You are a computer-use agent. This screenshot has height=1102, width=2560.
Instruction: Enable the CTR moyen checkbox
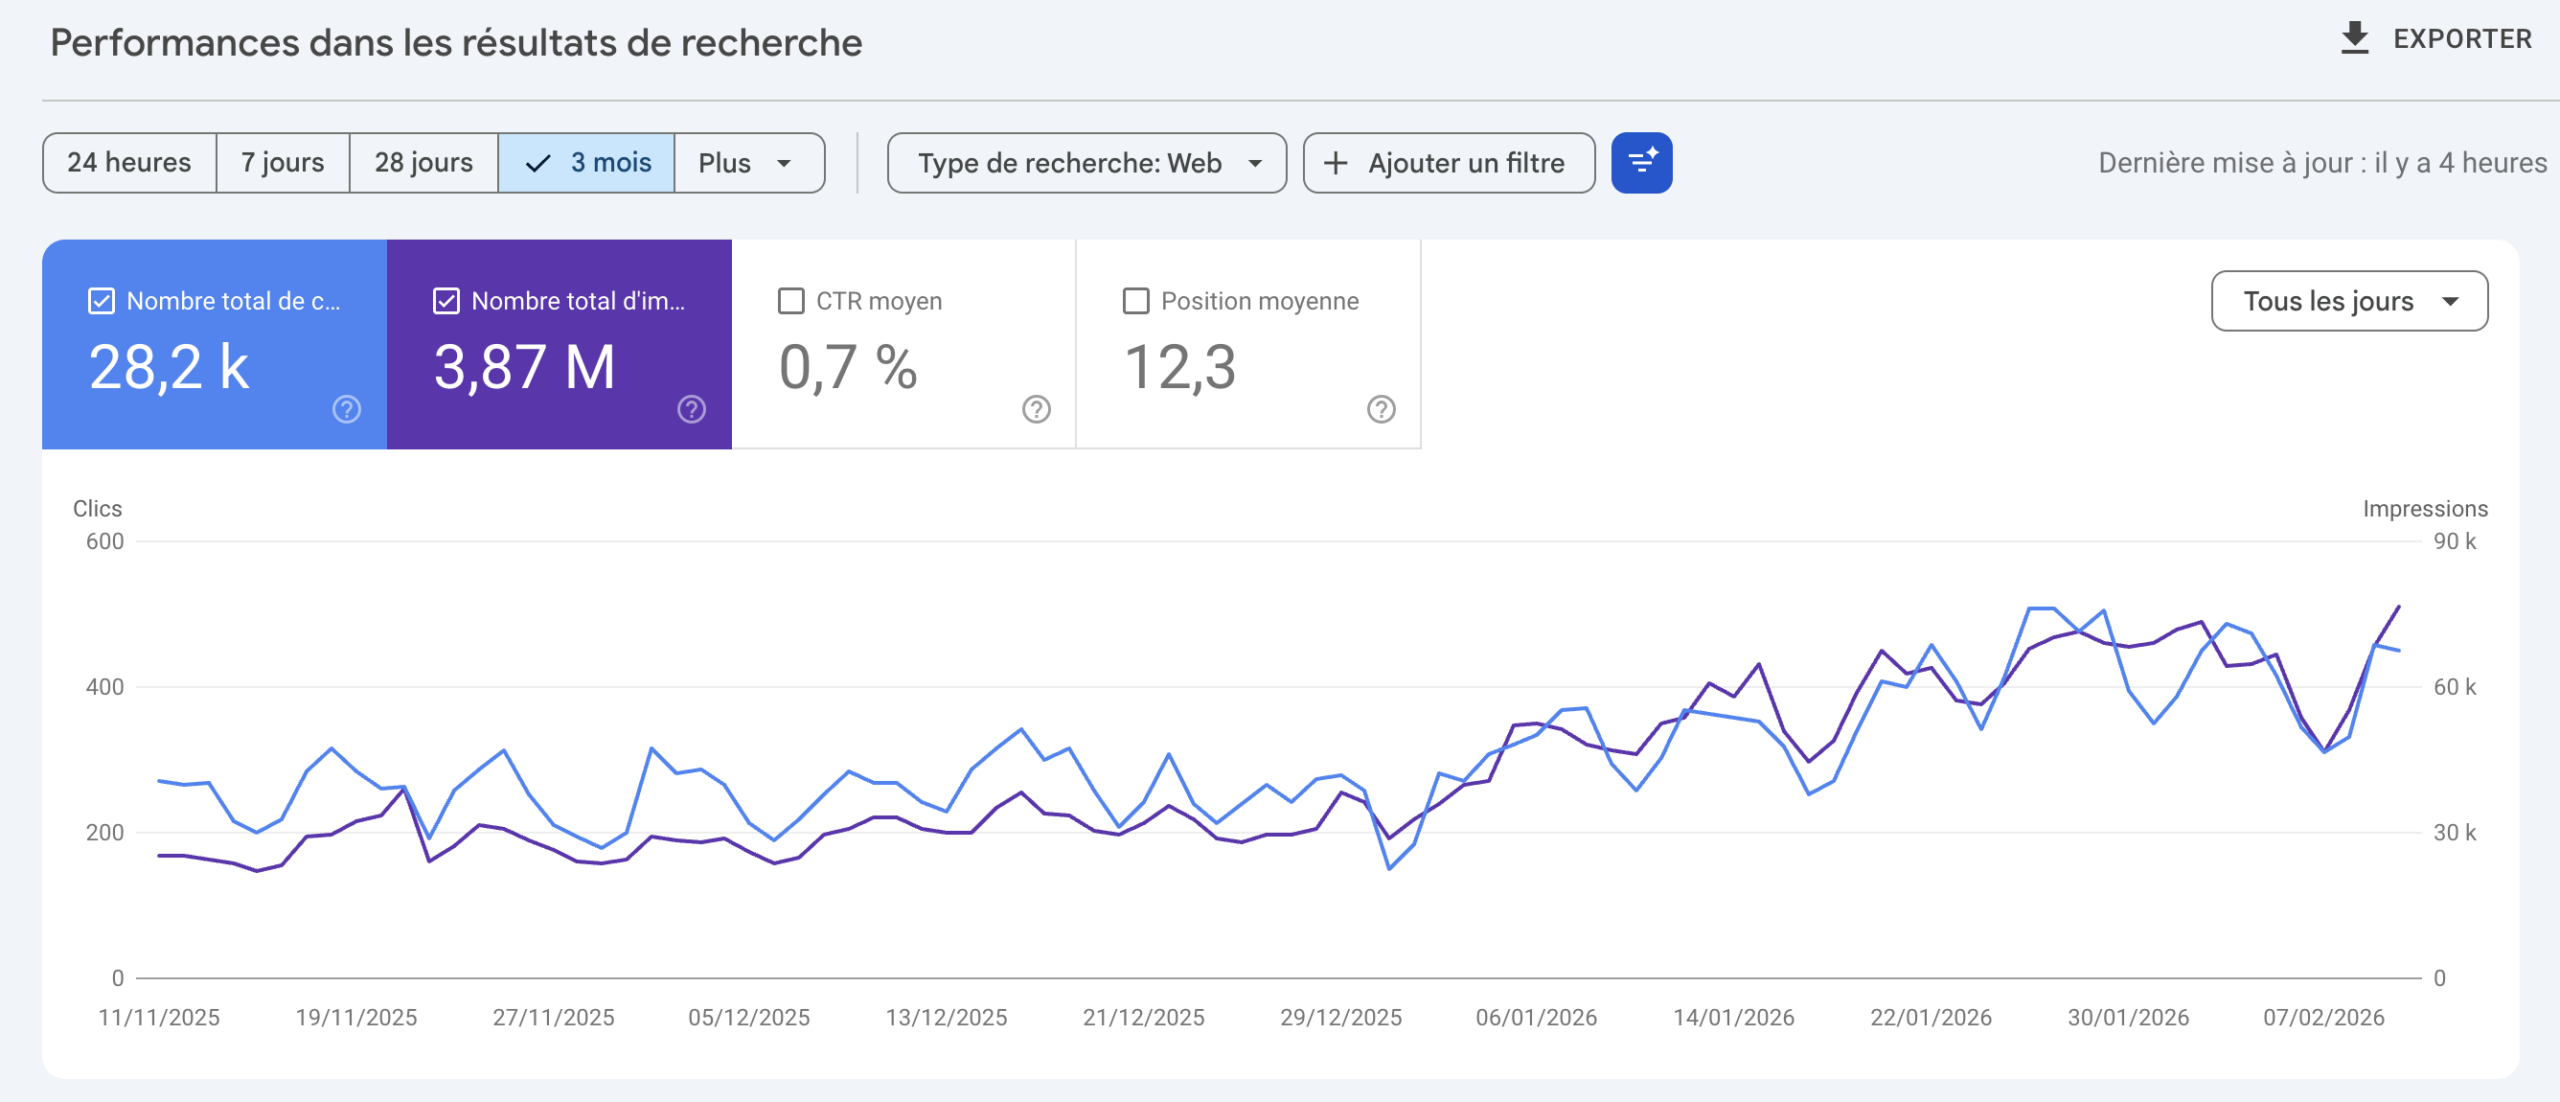tap(791, 301)
